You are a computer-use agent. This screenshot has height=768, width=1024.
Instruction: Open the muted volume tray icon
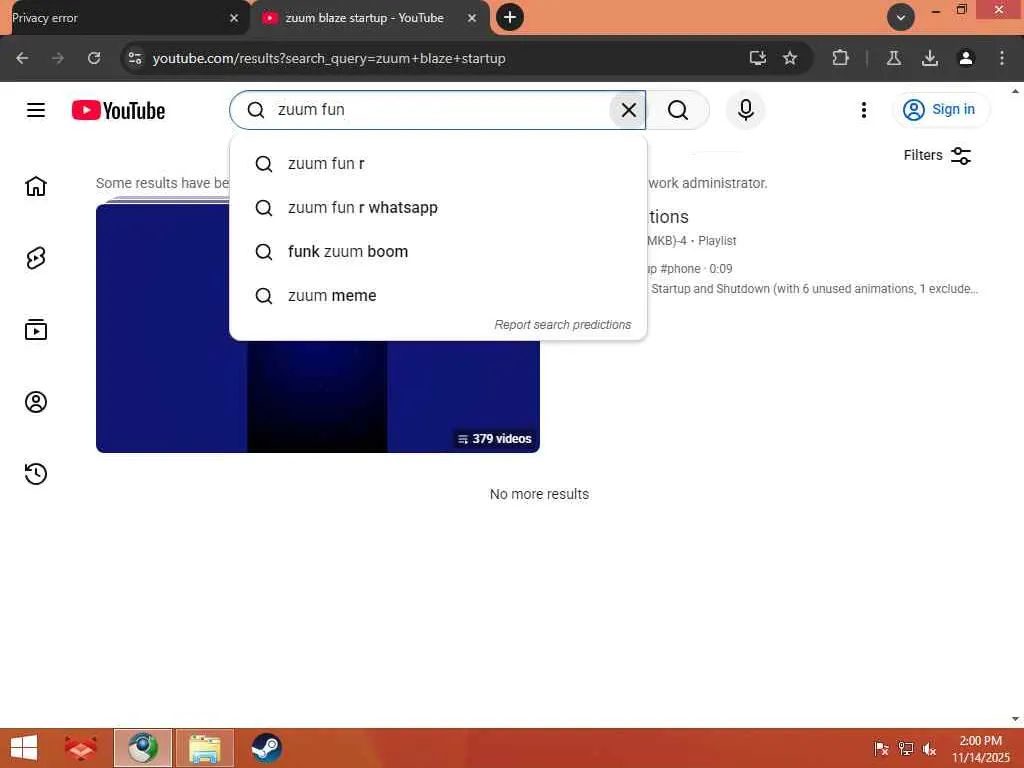coord(929,749)
